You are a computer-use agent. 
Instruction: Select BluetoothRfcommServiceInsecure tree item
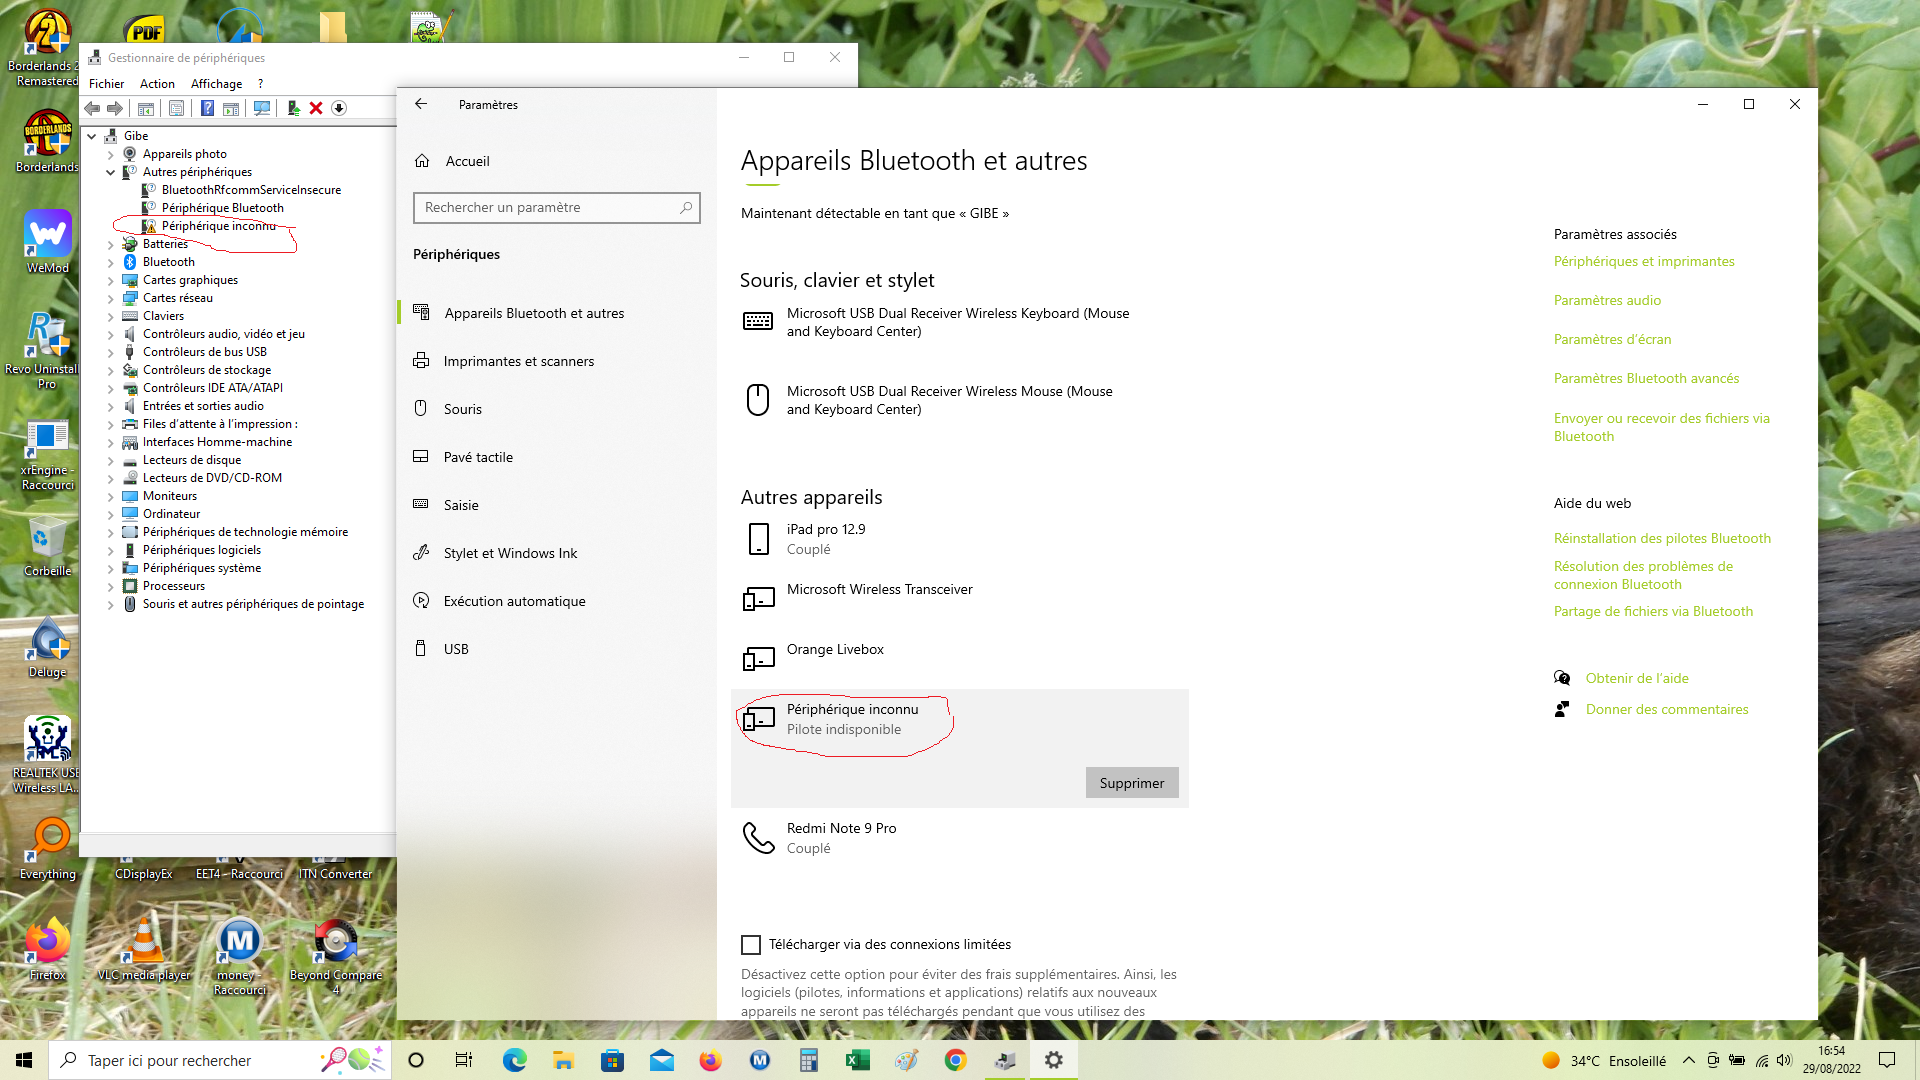(x=251, y=190)
